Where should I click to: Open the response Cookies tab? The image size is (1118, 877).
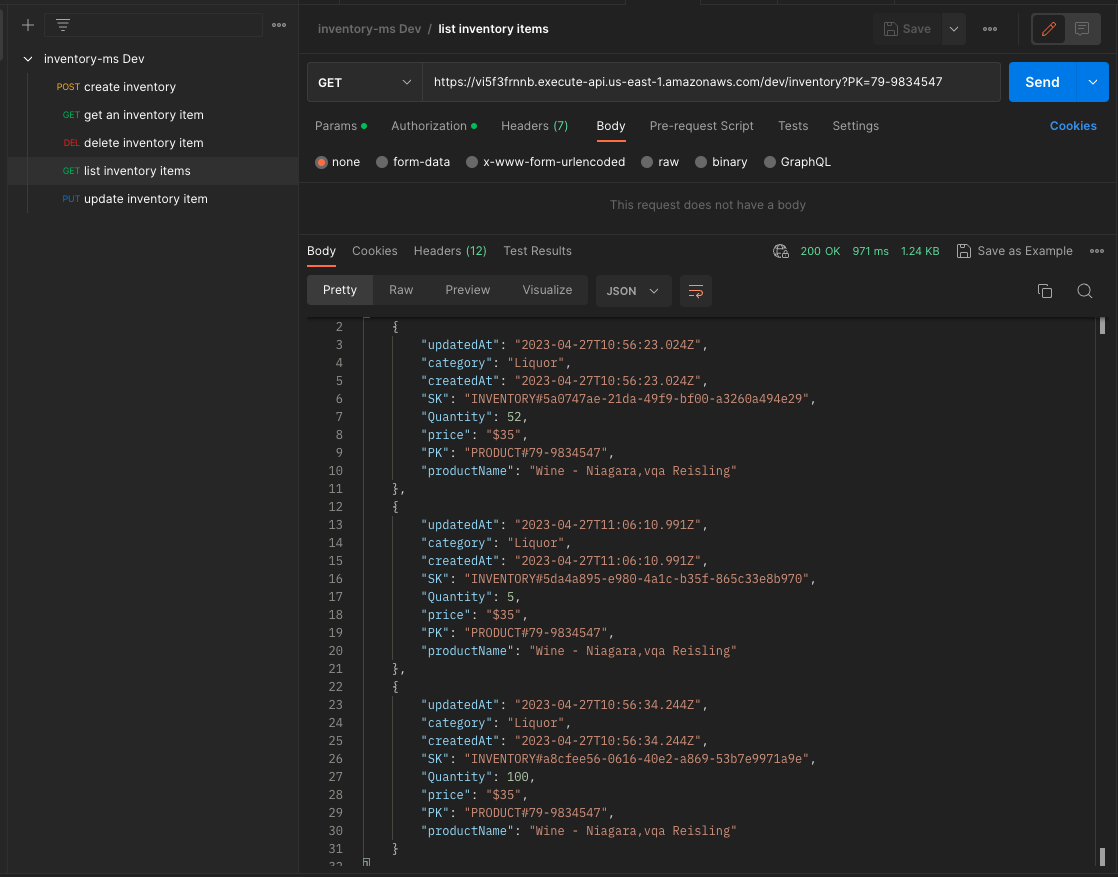pos(374,251)
